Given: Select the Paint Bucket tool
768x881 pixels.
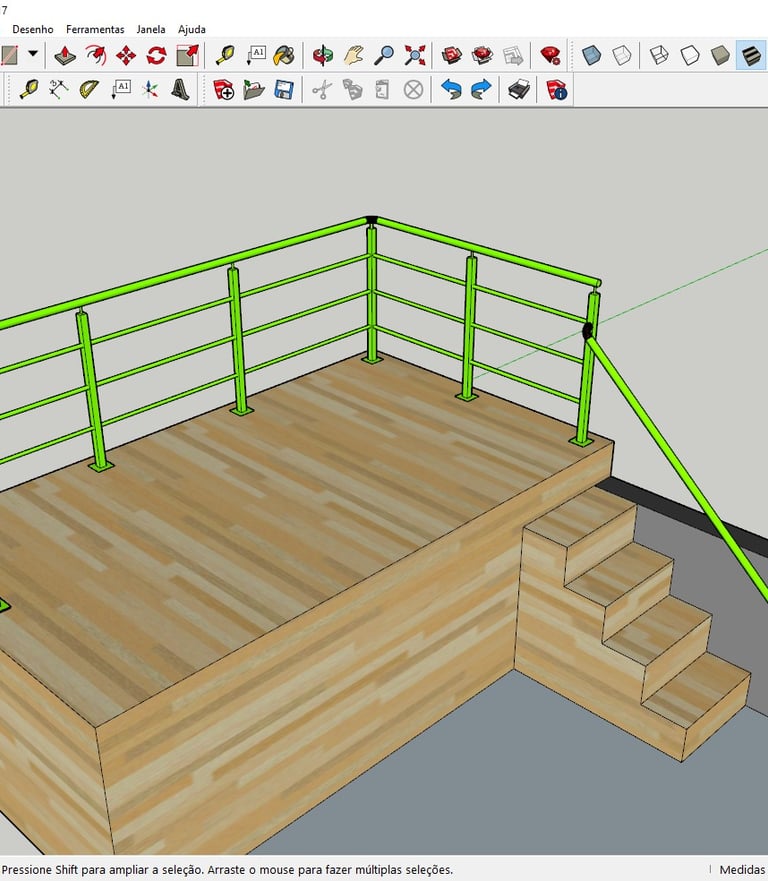Looking at the screenshot, I should pyautogui.click(x=284, y=55).
